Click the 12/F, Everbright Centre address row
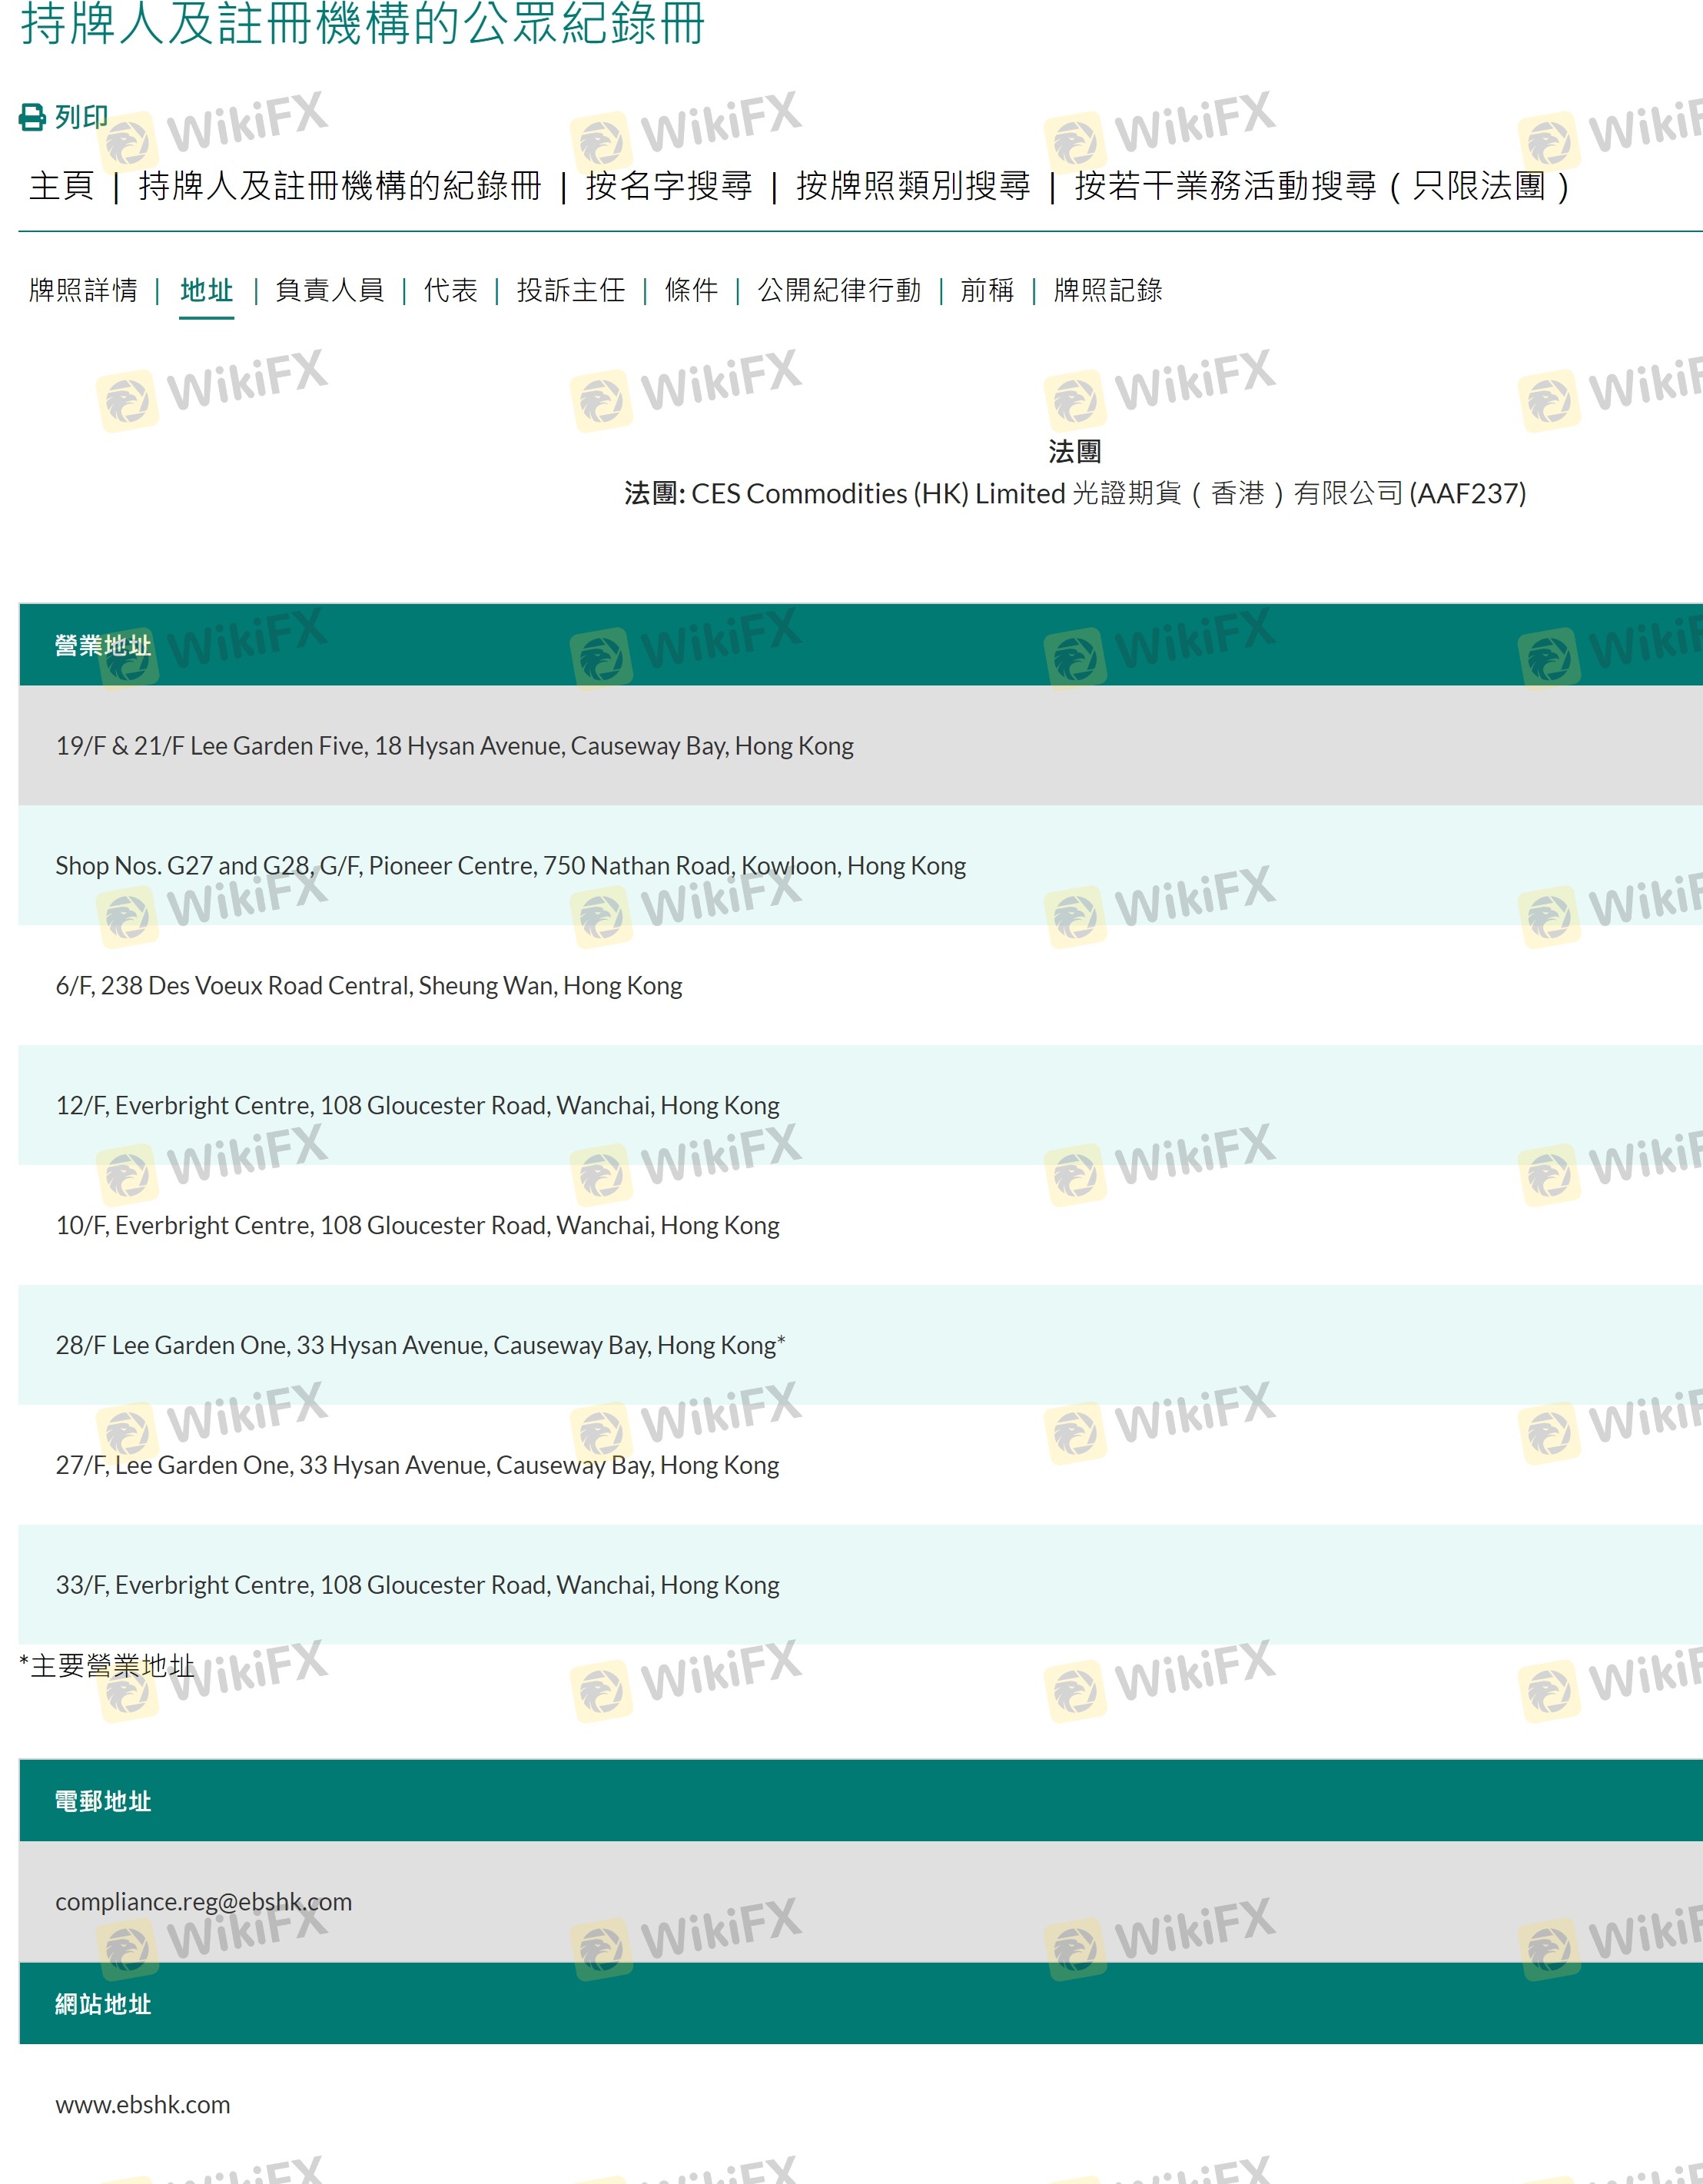Screen dimensions: 1703x2184 pyautogui.click(x=861, y=1105)
